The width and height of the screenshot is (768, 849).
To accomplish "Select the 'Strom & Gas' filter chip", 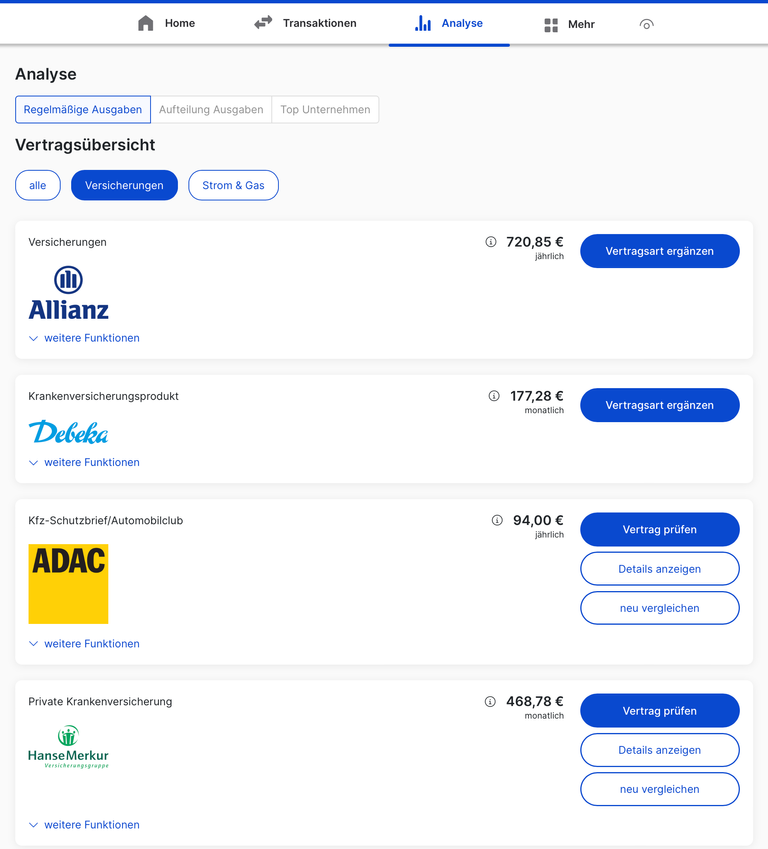I will pyautogui.click(x=233, y=185).
